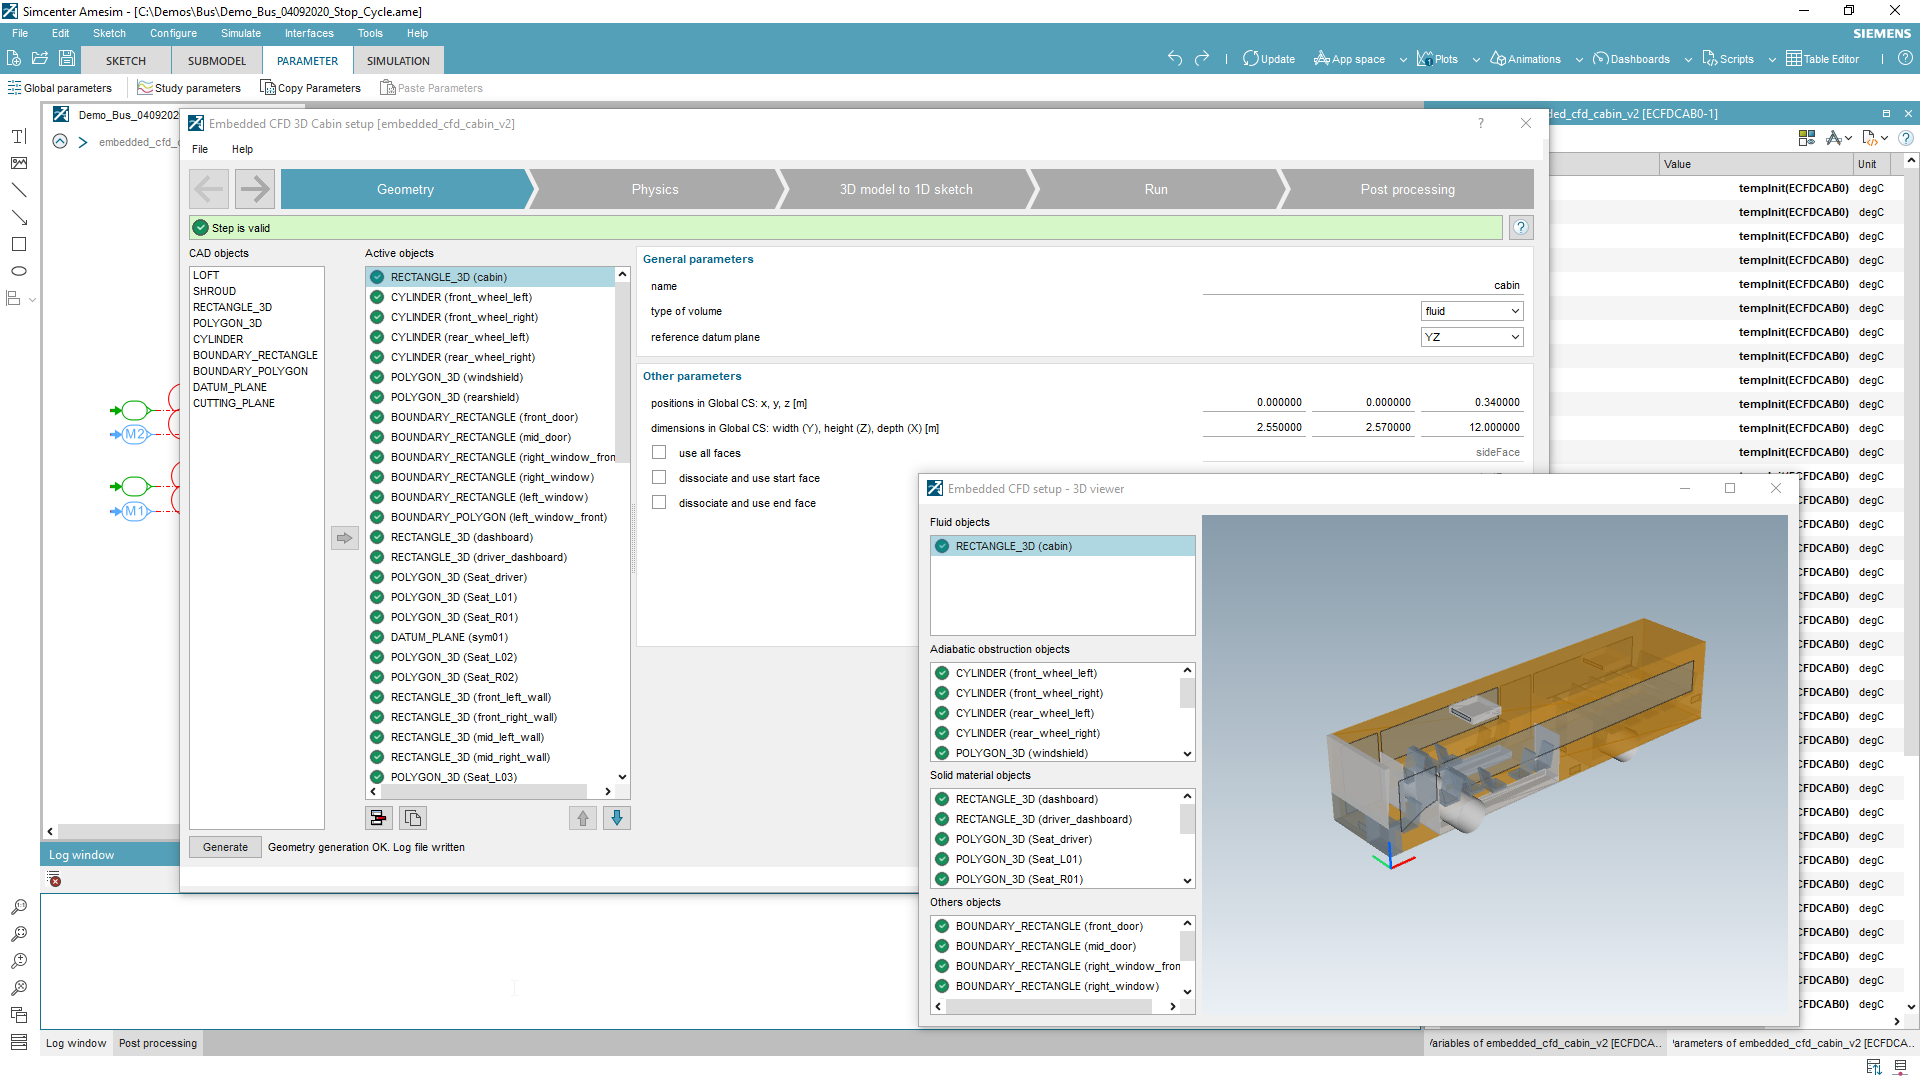Click the Generate button
The height and width of the screenshot is (1080, 1920).
[224, 847]
